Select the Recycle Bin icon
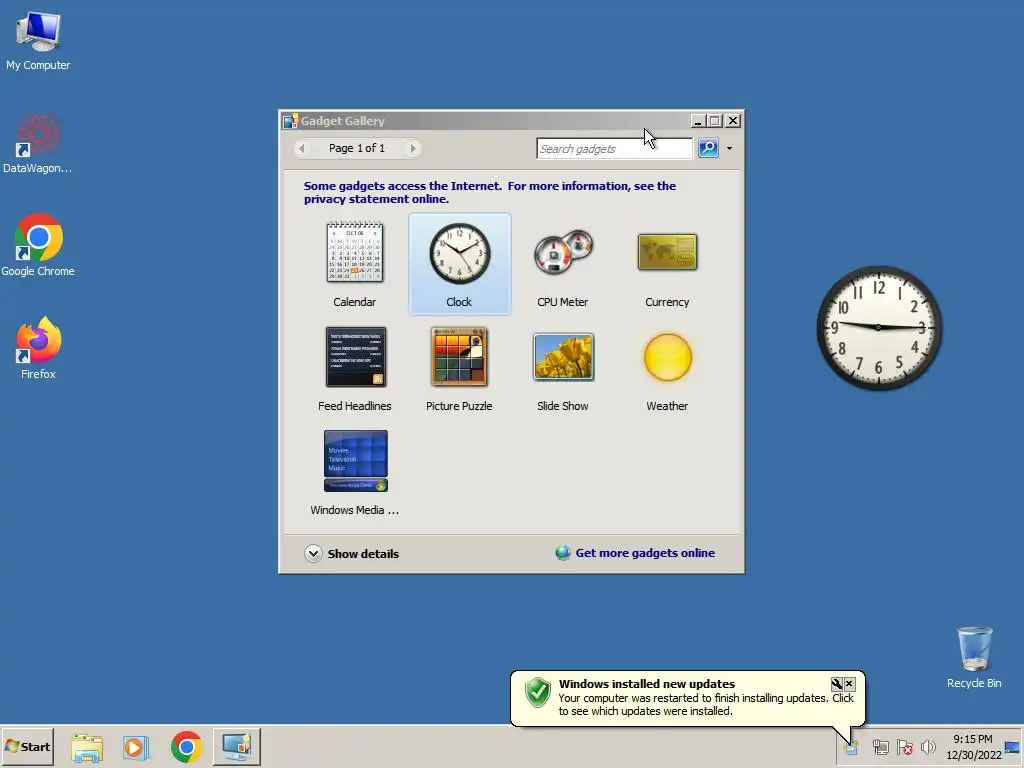The image size is (1024, 768). (x=974, y=657)
